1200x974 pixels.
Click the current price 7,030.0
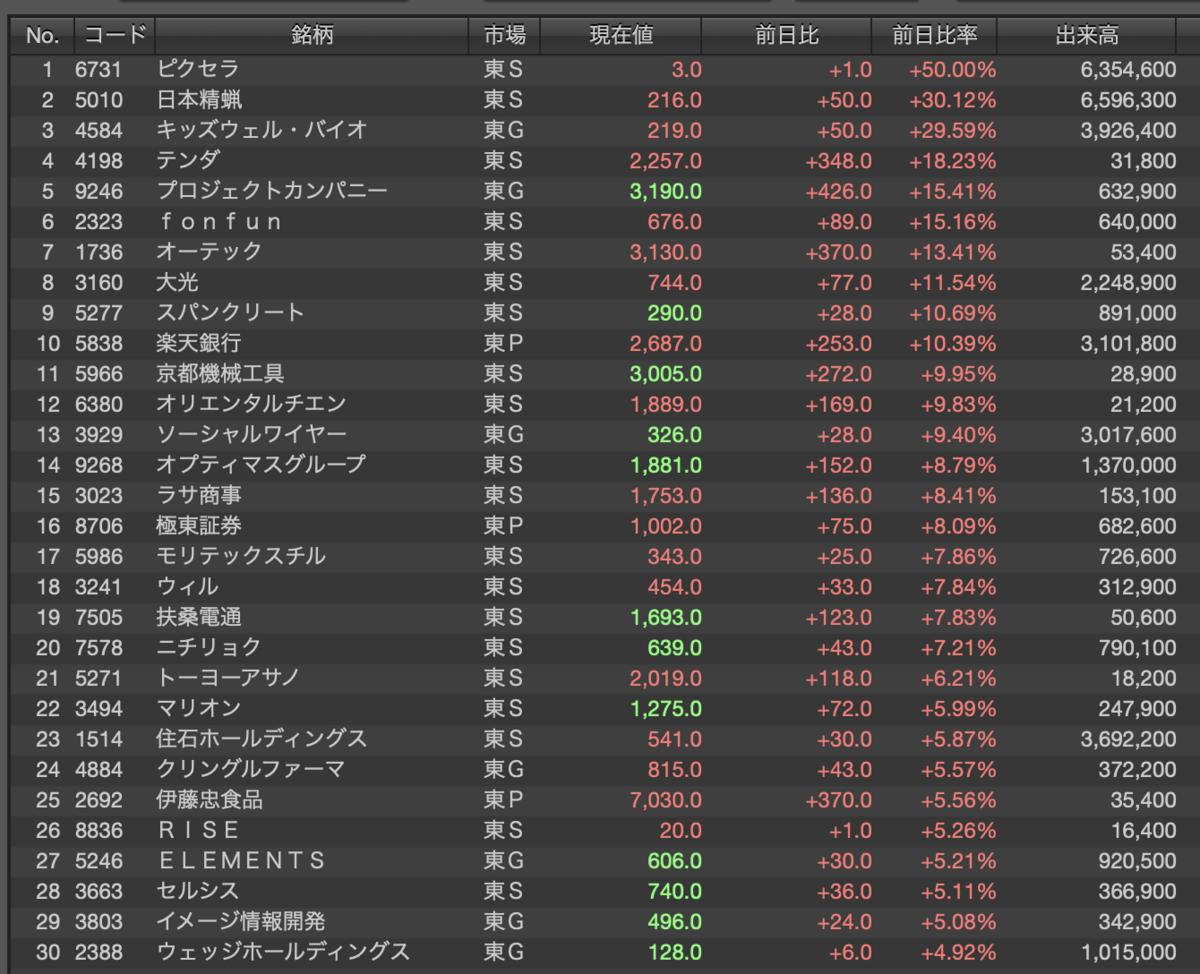(x=666, y=799)
